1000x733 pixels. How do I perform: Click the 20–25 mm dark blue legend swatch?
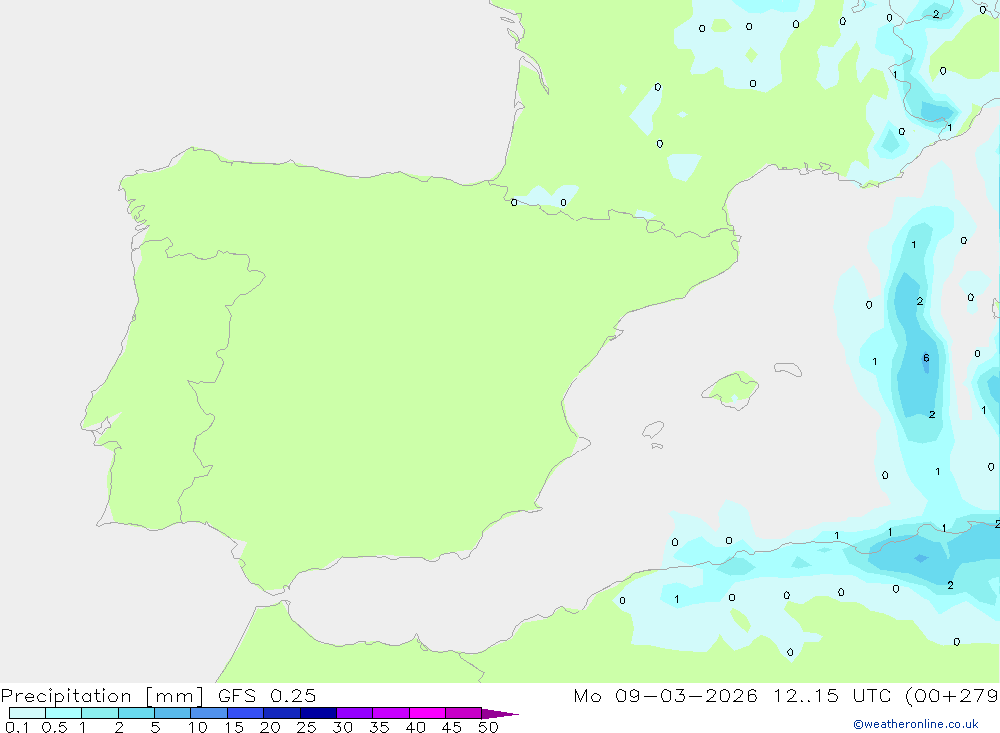(282, 713)
